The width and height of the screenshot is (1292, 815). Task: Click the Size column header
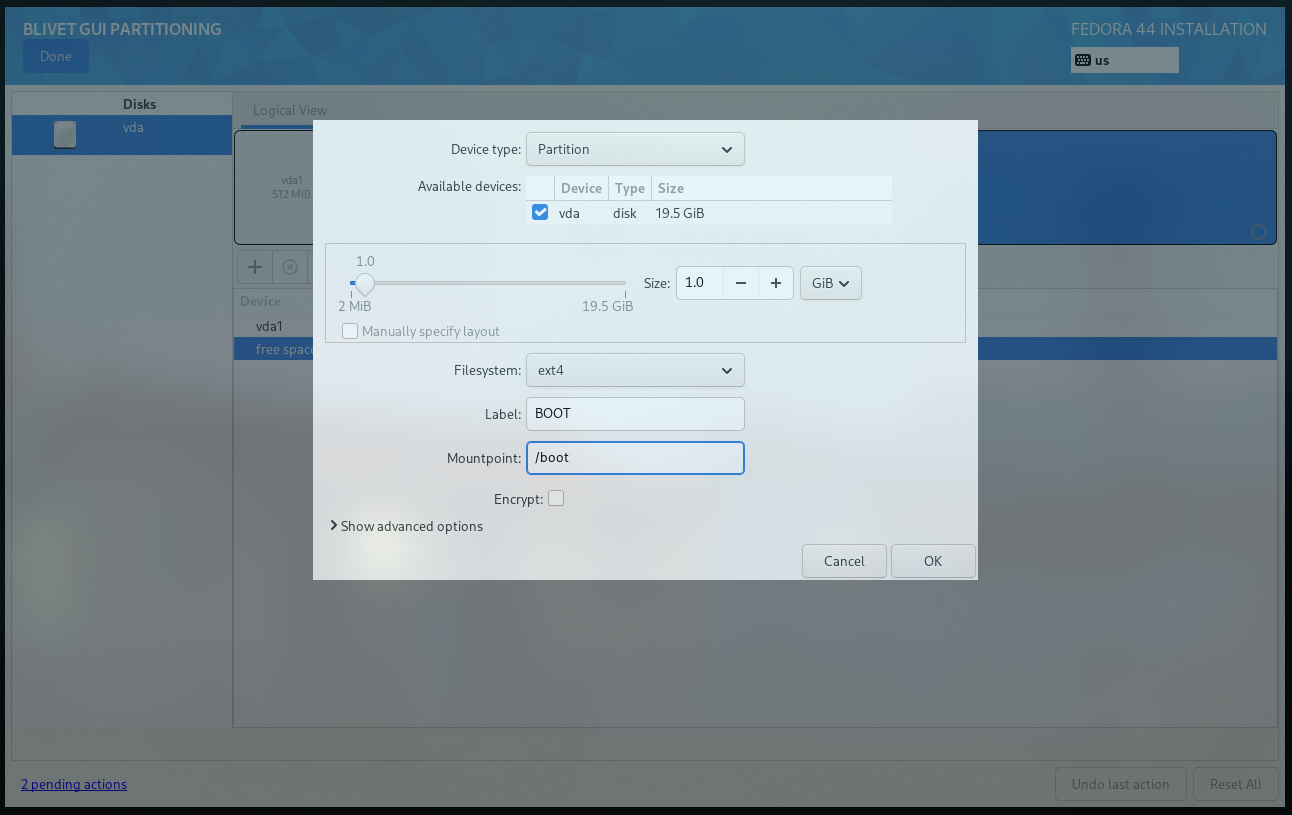[771, 188]
